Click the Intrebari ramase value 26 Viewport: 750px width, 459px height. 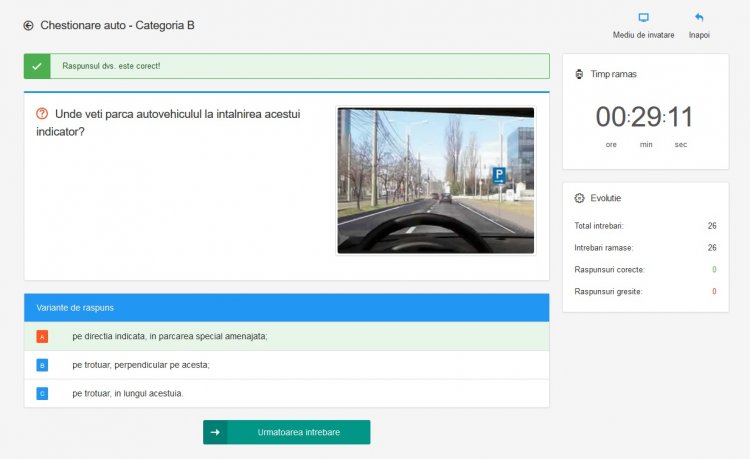pos(712,248)
